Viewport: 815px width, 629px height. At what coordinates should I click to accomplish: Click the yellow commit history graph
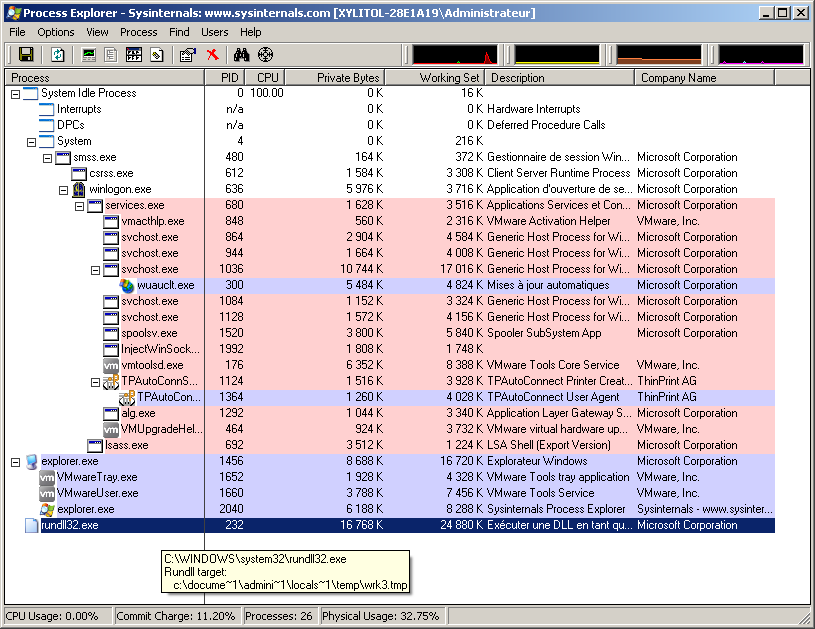557,55
